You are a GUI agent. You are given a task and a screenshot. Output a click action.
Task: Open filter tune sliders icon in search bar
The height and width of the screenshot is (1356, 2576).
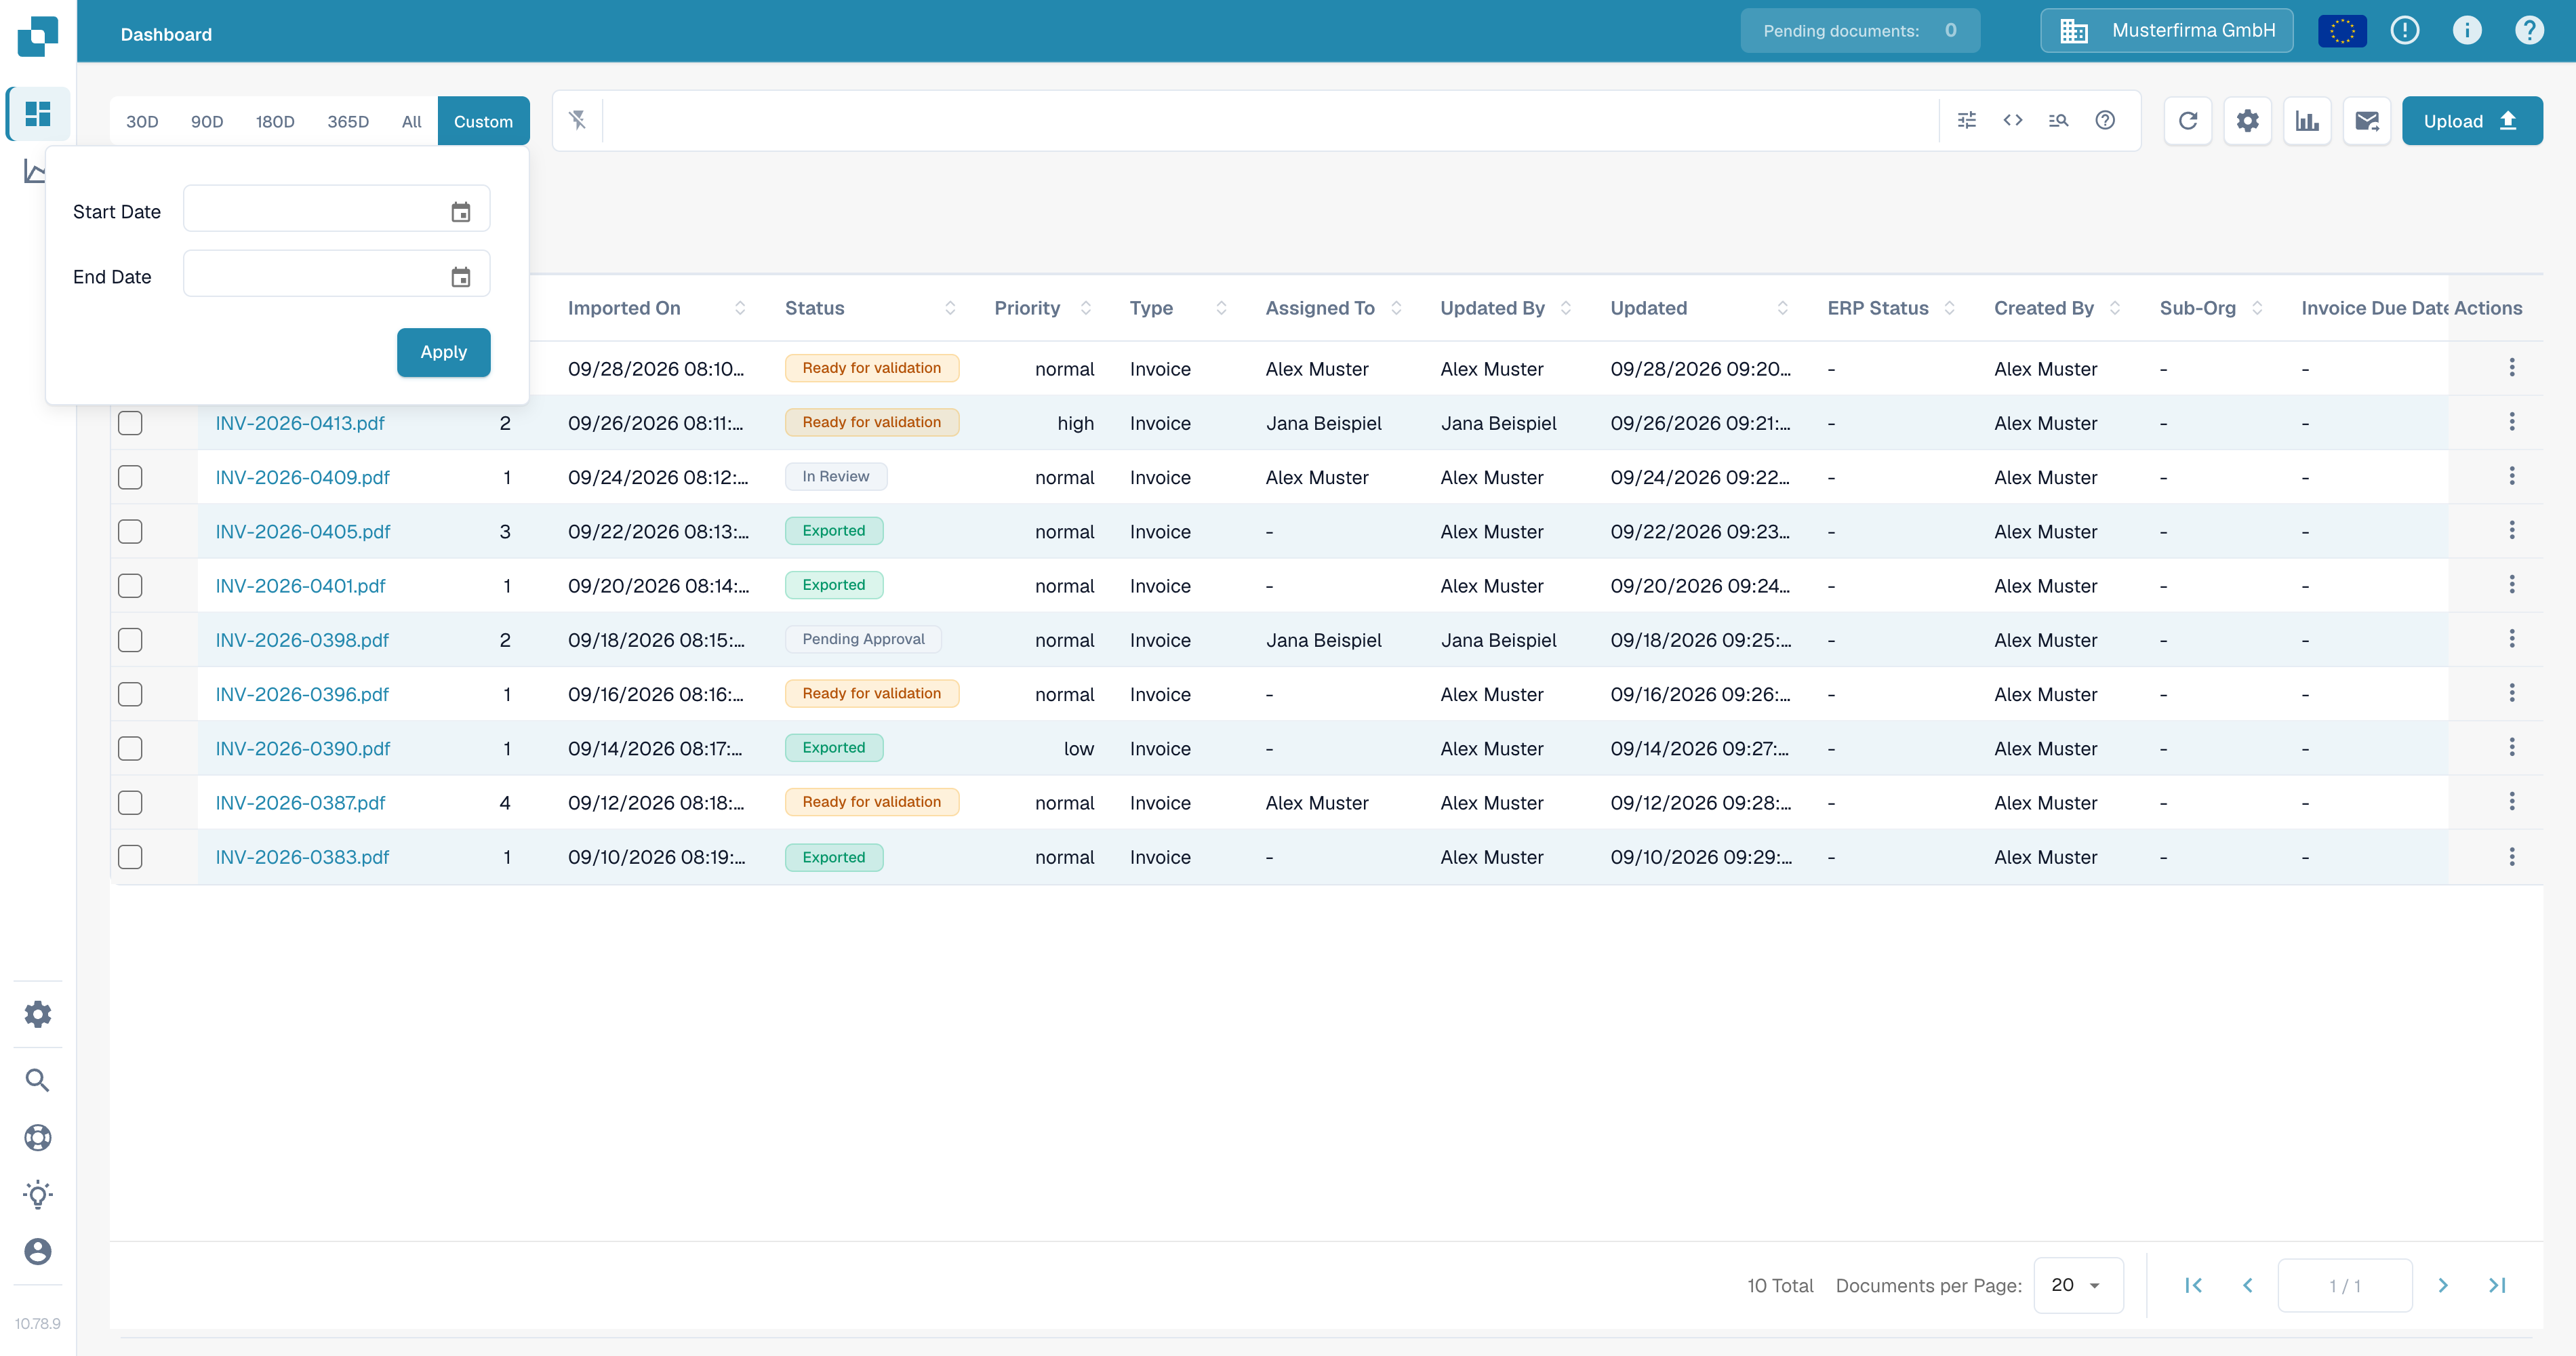1967,120
